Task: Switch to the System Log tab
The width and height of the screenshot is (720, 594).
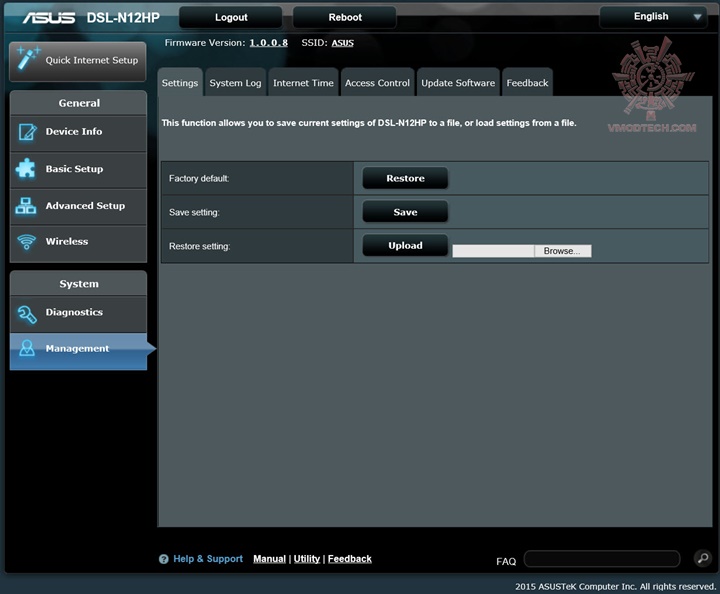Action: coord(235,83)
